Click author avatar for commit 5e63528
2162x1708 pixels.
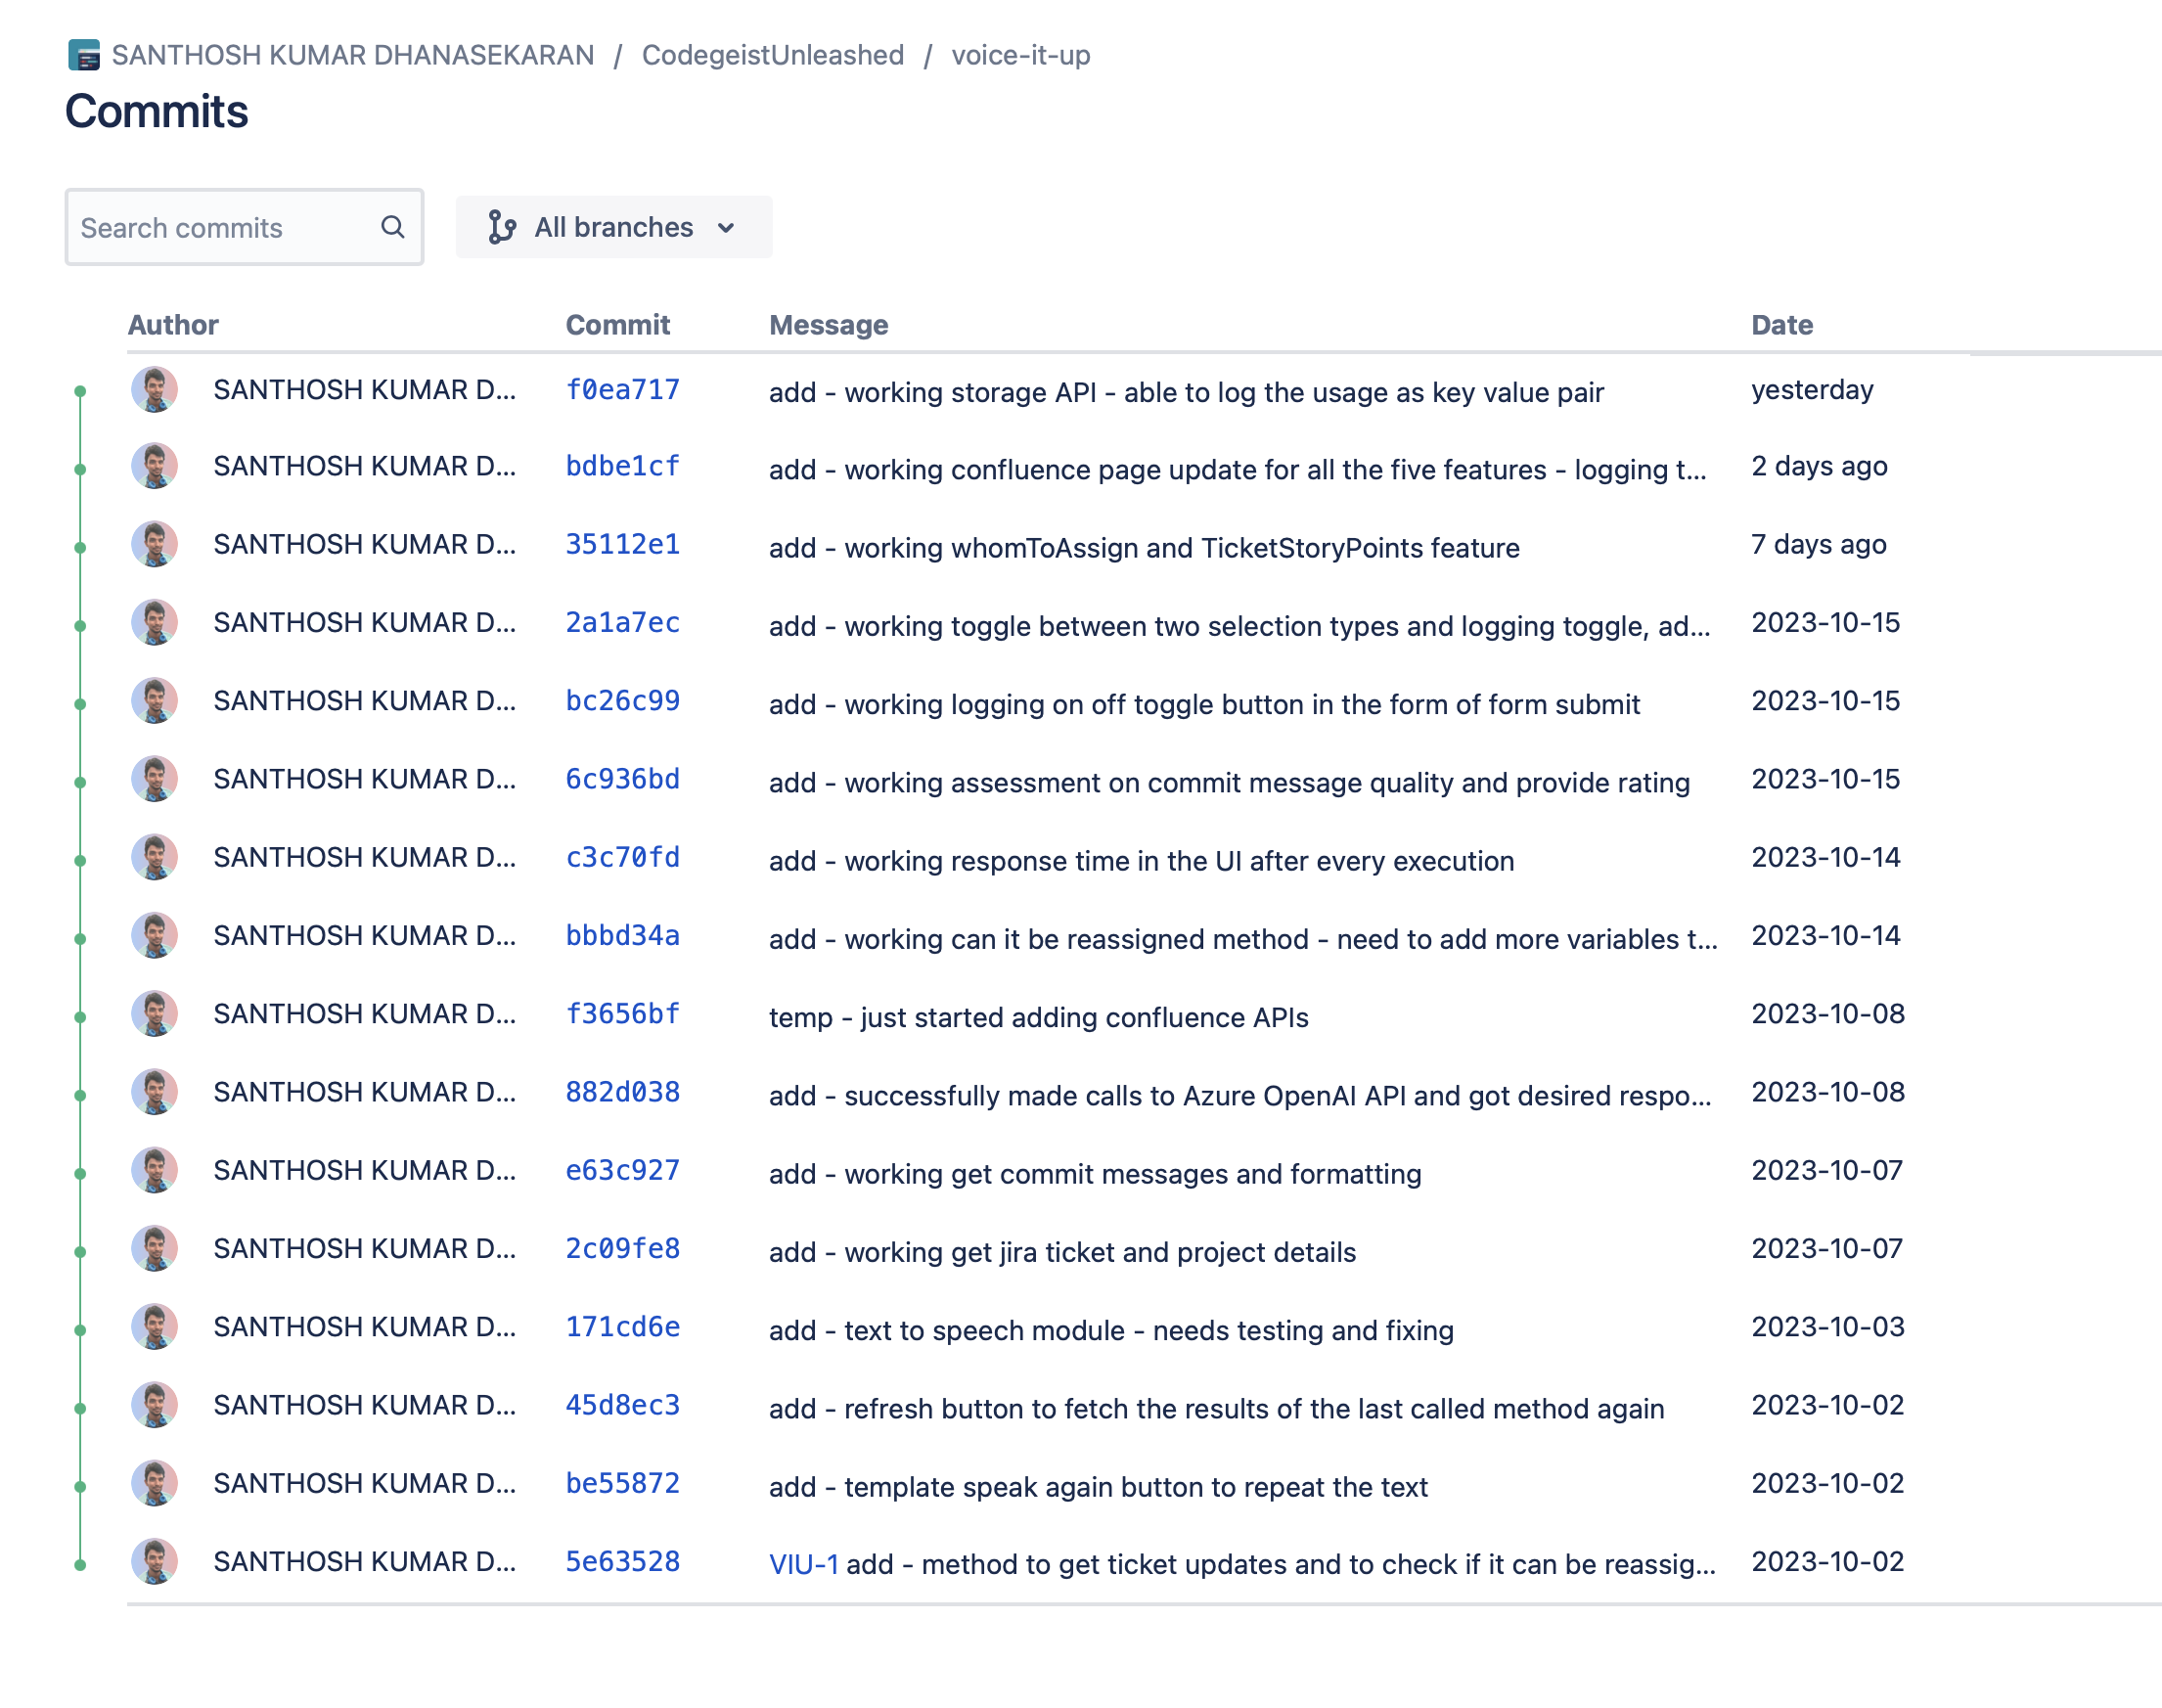[155, 1561]
